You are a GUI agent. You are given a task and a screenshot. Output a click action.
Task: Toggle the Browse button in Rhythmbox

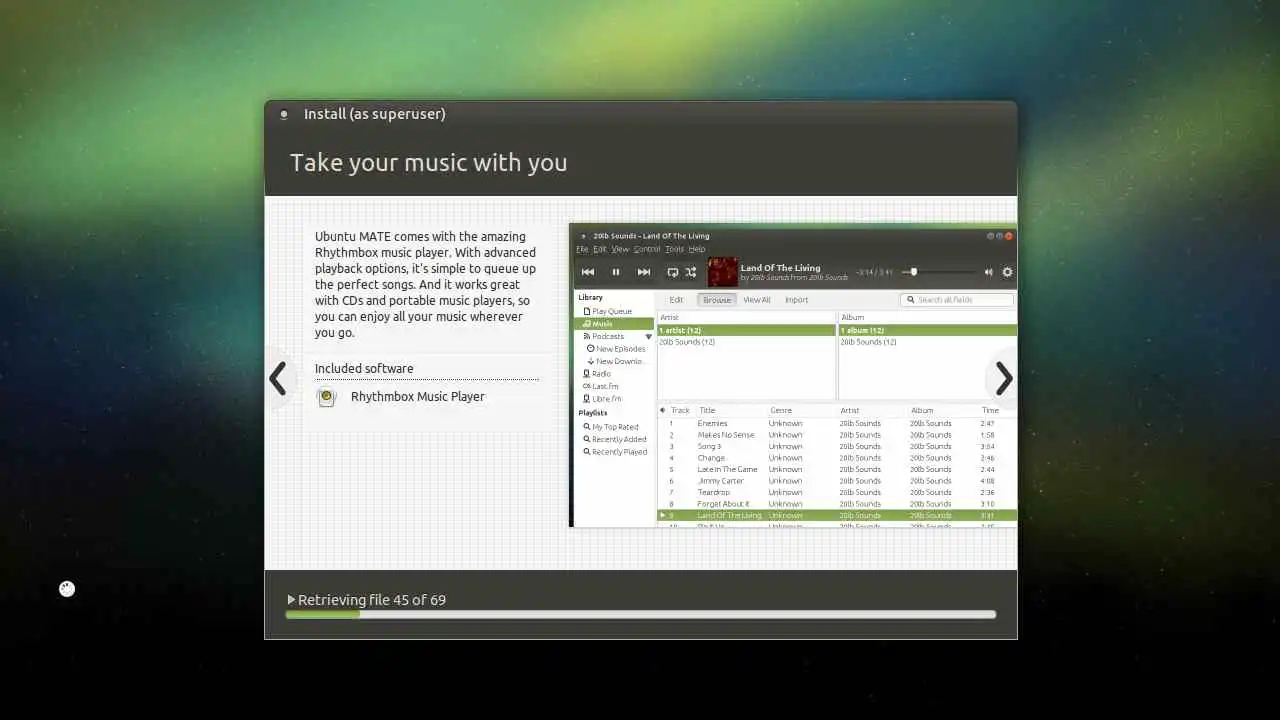point(717,300)
